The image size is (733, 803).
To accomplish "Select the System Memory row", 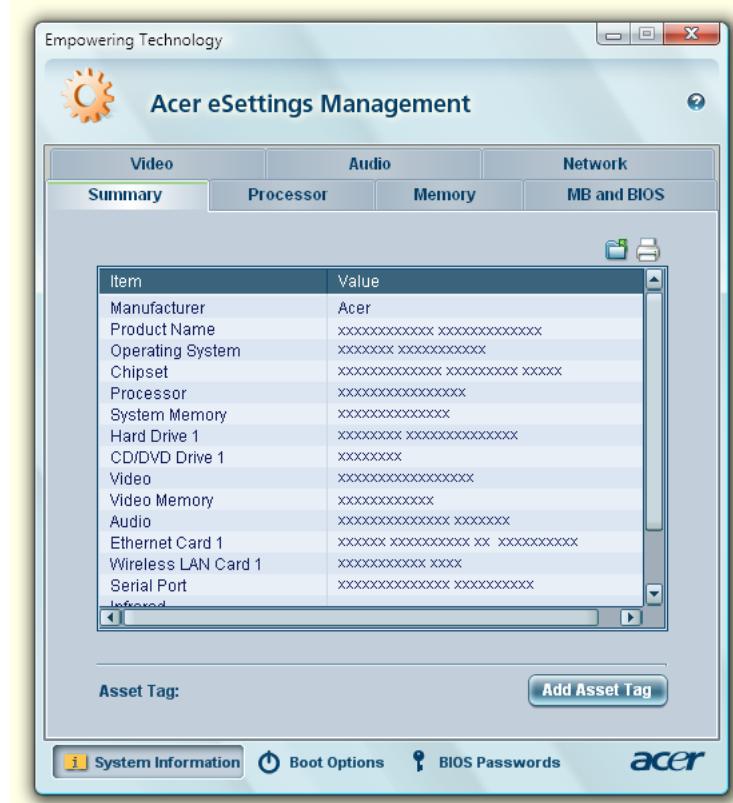I will click(371, 414).
